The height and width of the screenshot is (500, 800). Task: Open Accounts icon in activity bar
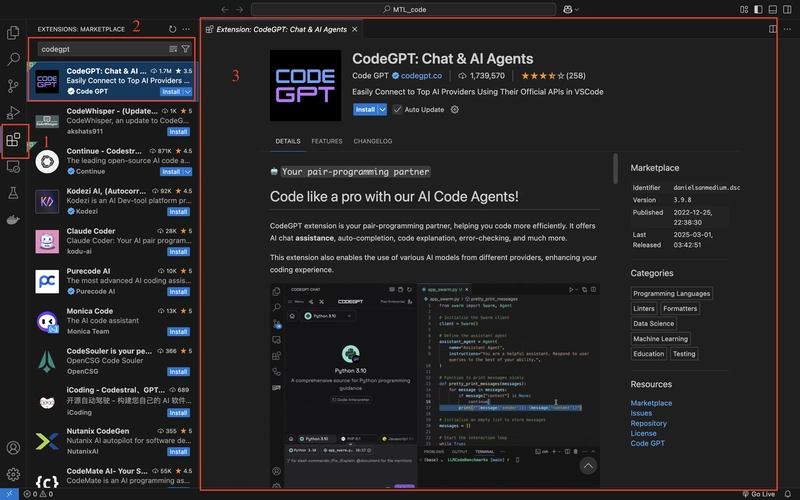click(x=13, y=447)
